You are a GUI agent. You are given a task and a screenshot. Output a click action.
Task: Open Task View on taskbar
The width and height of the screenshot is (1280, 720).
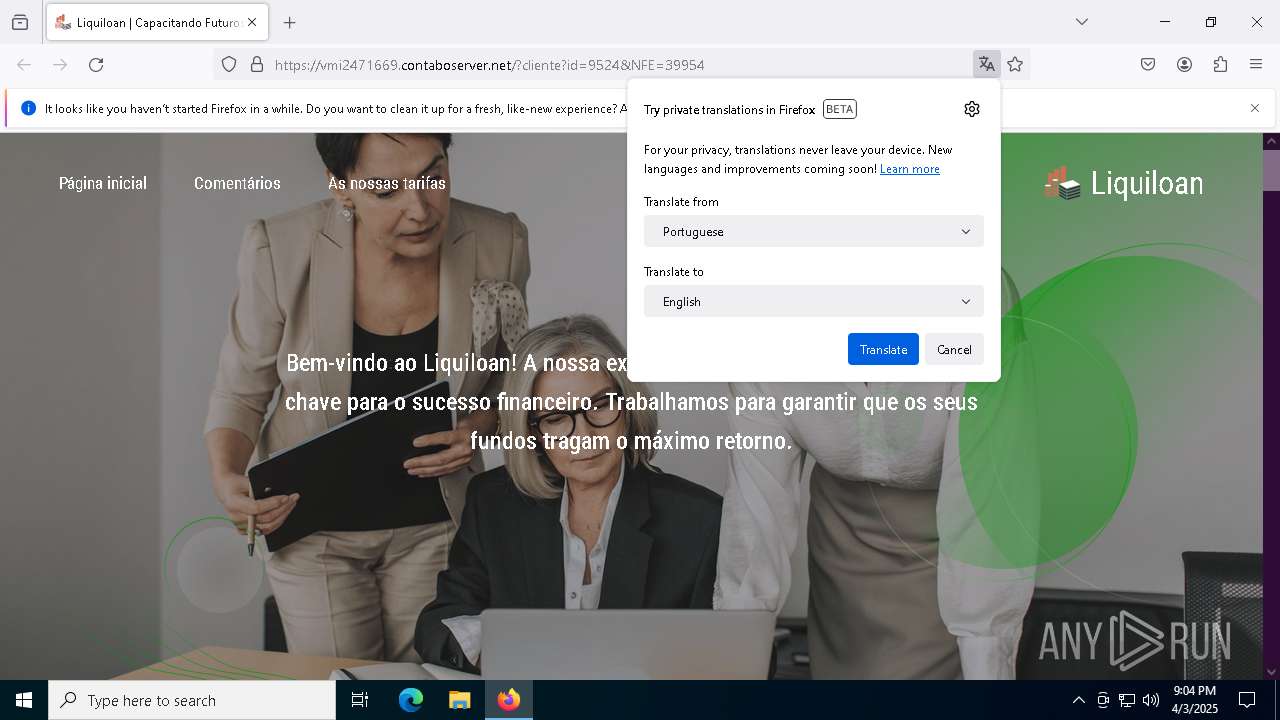click(360, 700)
